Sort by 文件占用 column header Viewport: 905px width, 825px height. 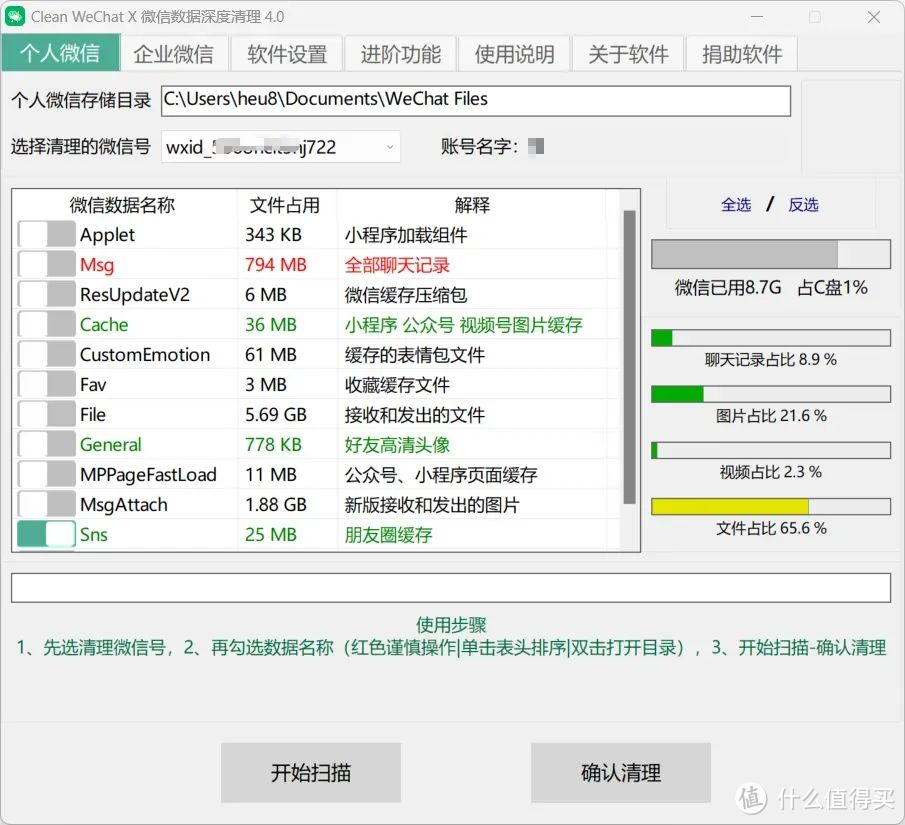[285, 205]
